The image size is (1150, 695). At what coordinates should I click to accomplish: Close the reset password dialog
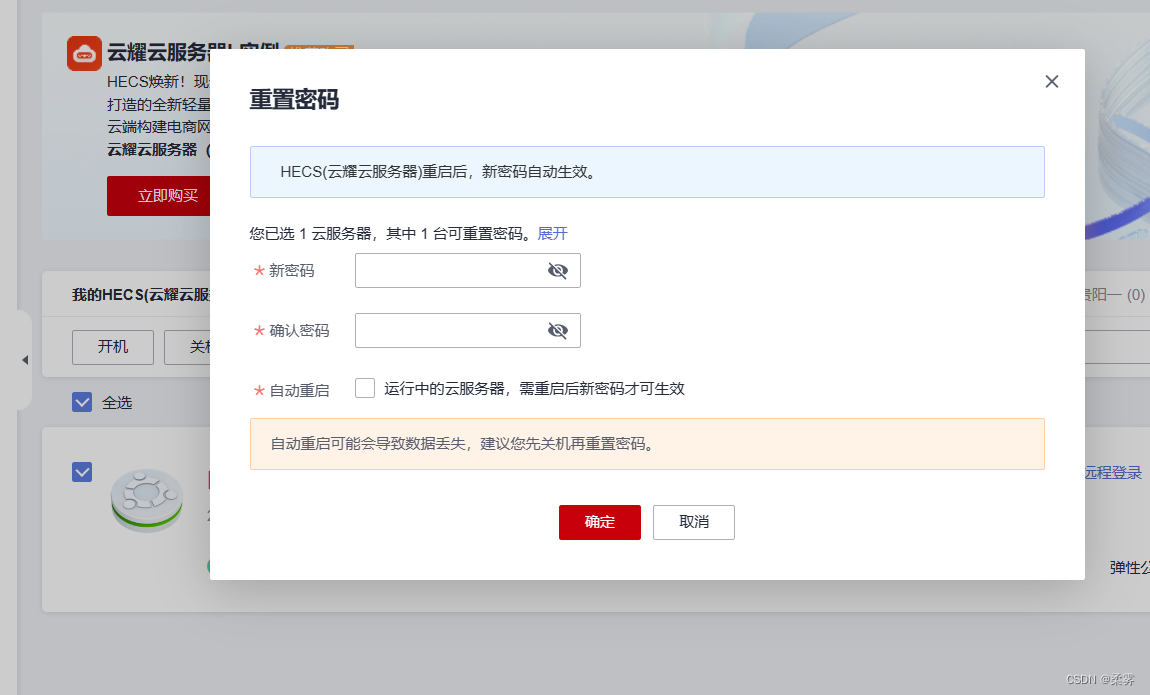click(x=1051, y=81)
